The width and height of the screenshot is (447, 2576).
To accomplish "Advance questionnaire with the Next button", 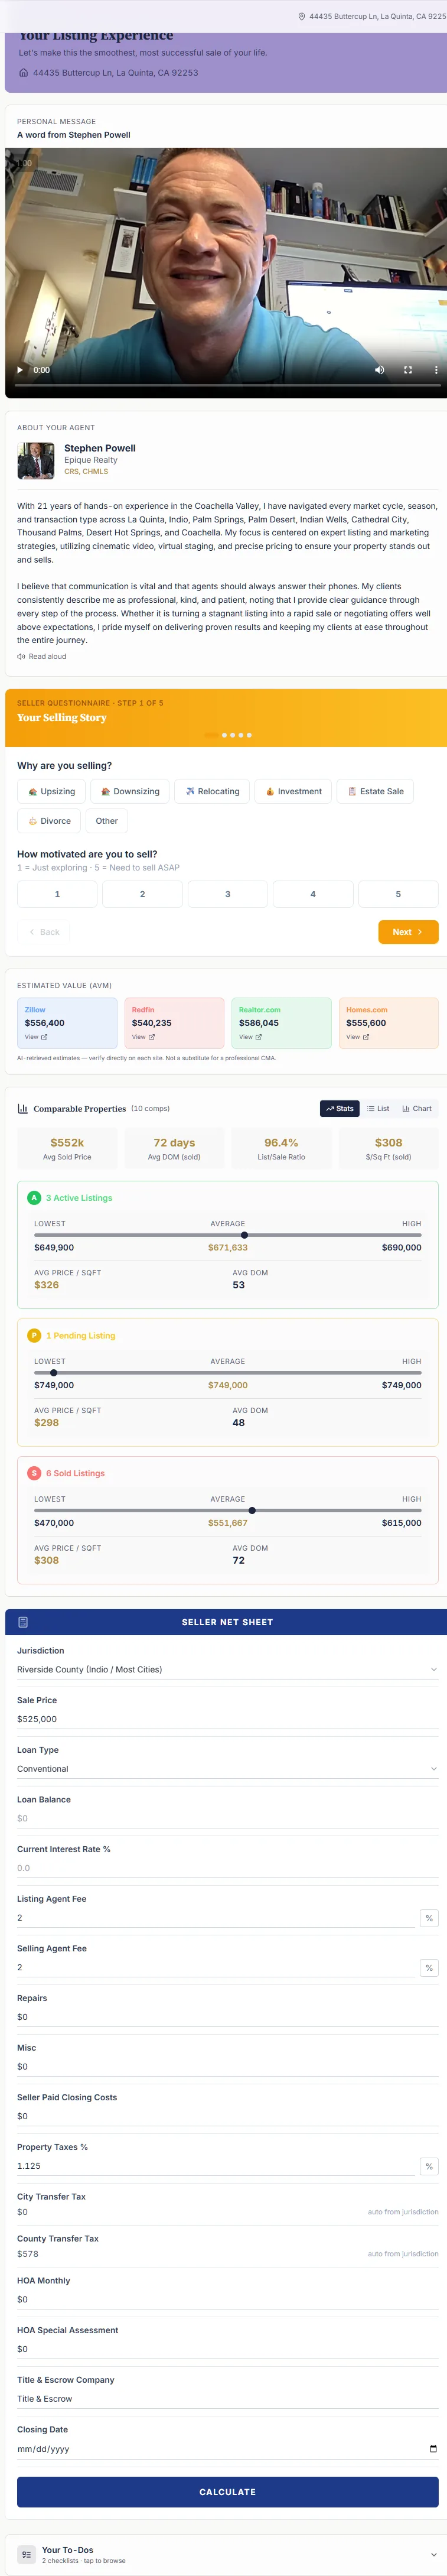I will (x=408, y=932).
